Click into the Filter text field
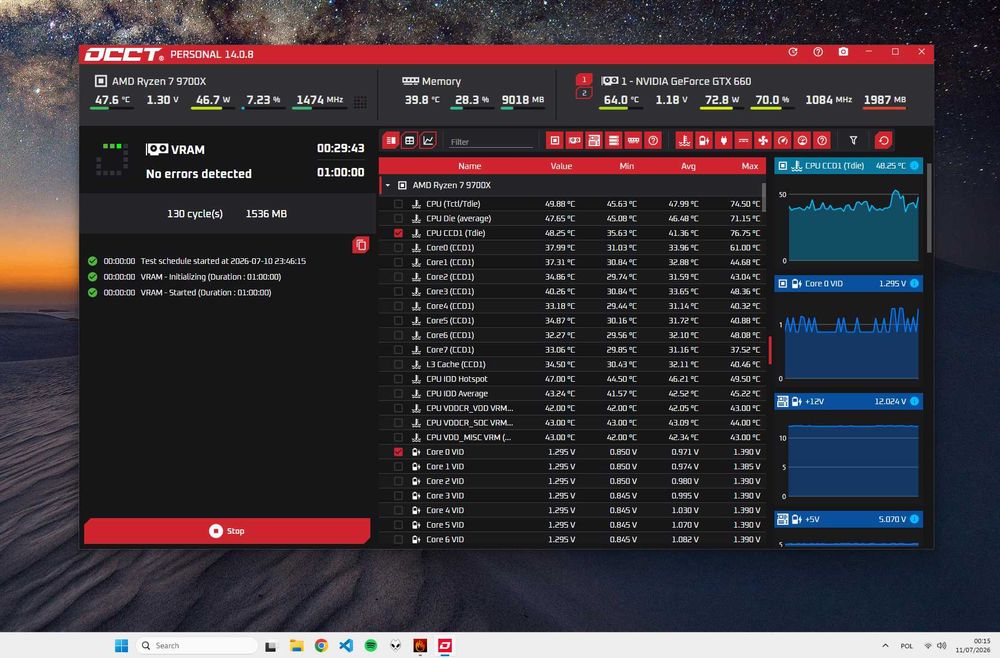Image resolution: width=1000 pixels, height=658 pixels. [x=490, y=142]
